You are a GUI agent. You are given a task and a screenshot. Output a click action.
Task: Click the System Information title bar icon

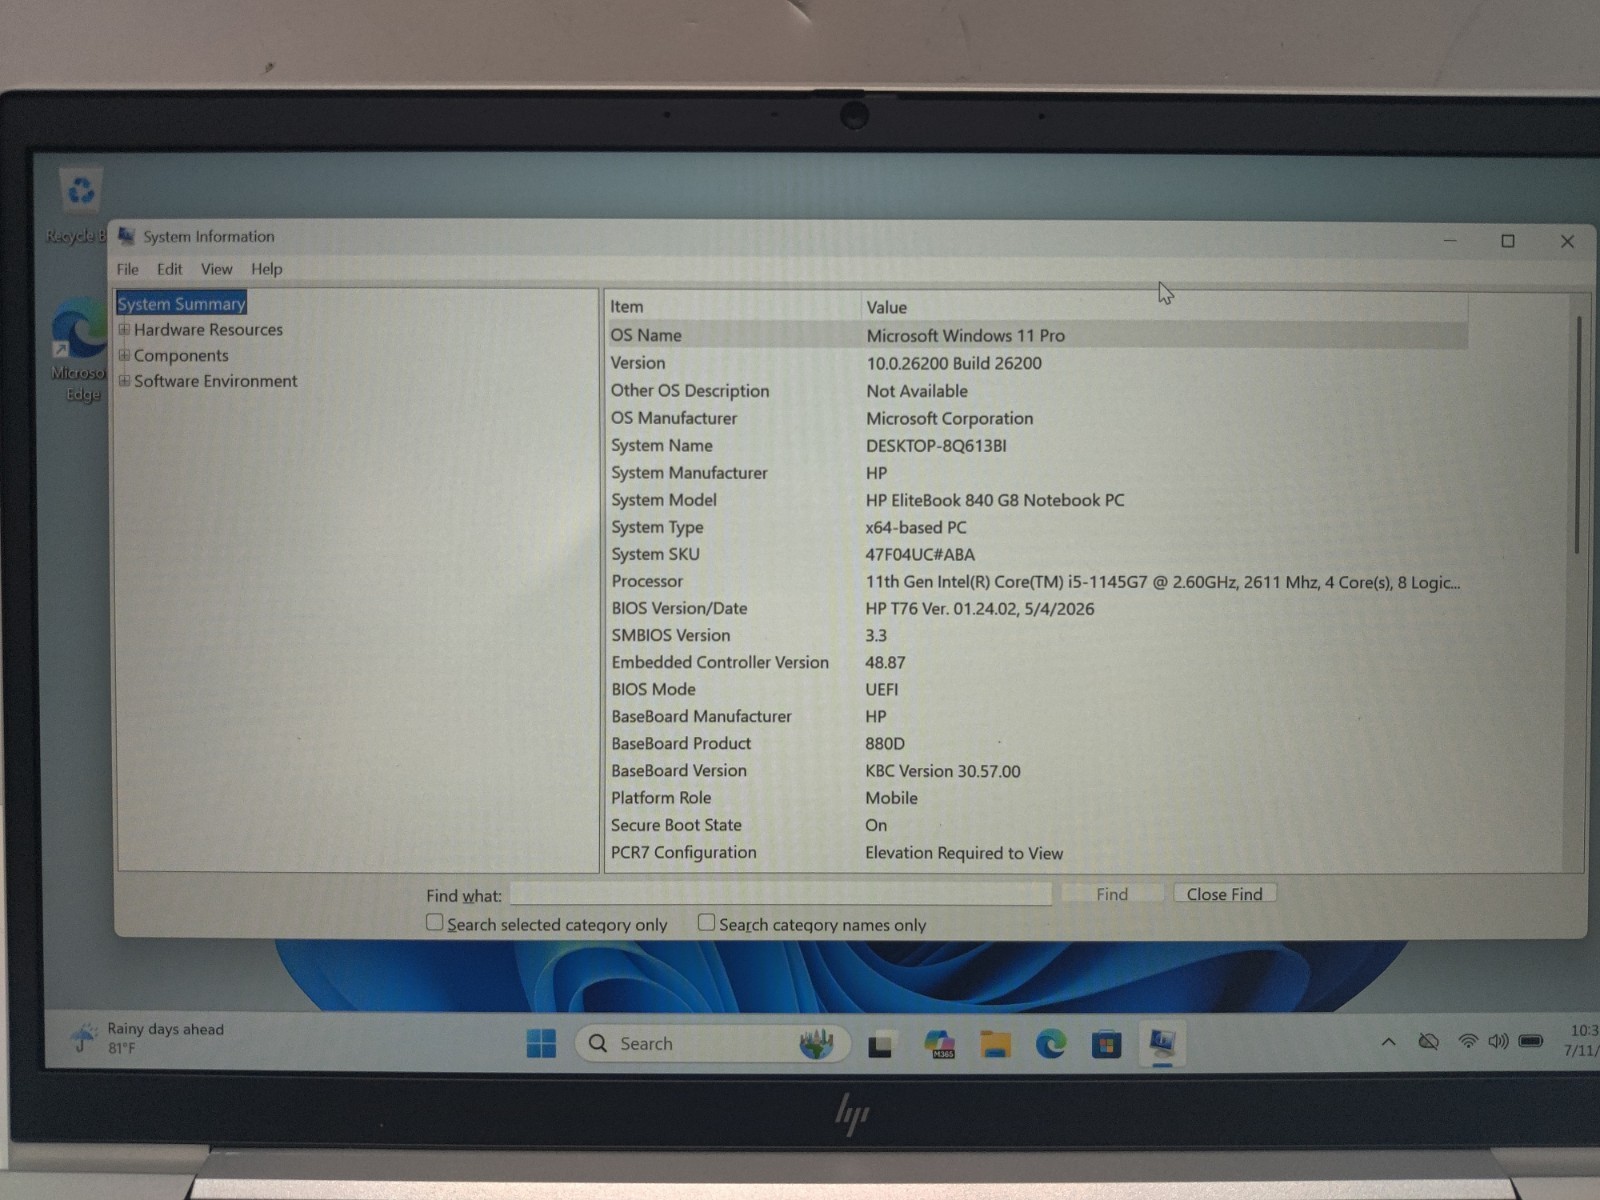126,236
